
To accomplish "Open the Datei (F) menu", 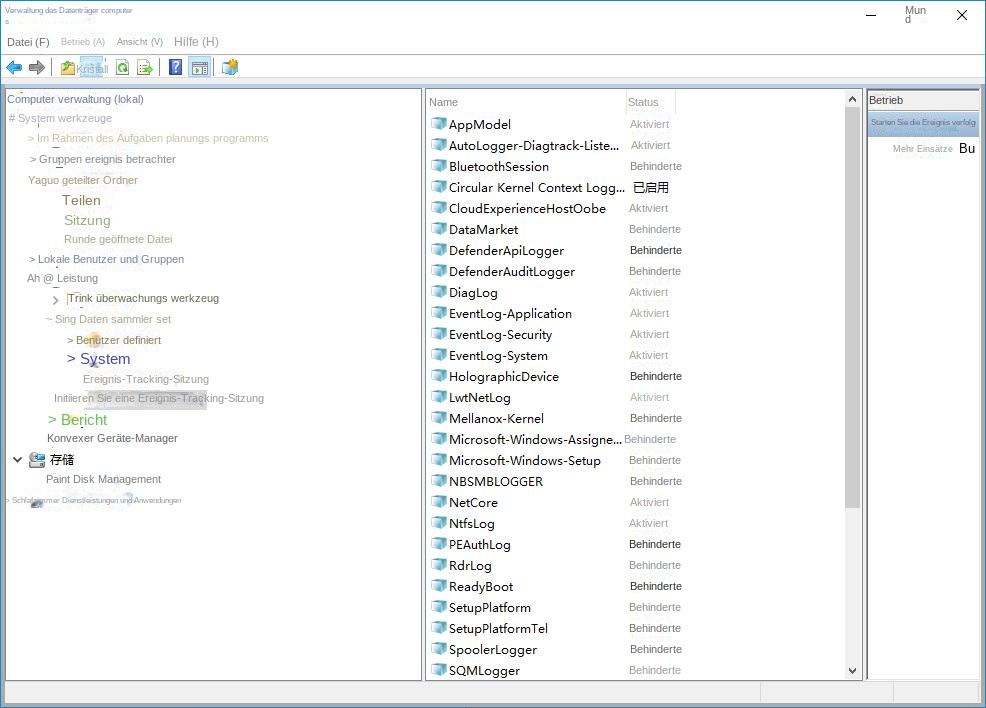I will coord(27,42).
